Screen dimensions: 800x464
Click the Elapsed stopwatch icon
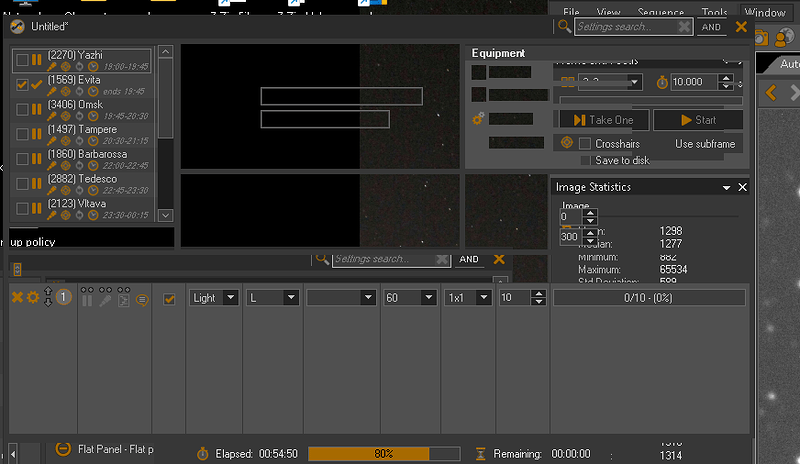(203, 453)
